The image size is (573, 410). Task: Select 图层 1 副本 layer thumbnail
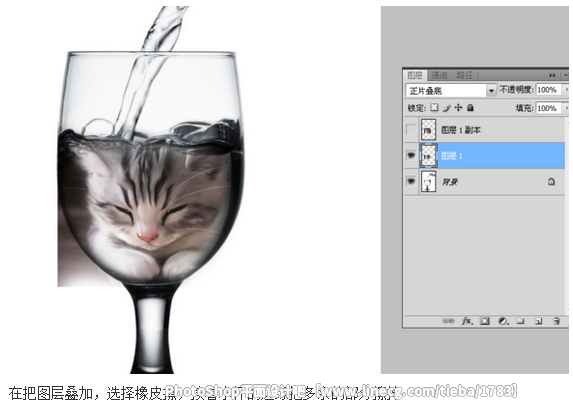click(428, 130)
